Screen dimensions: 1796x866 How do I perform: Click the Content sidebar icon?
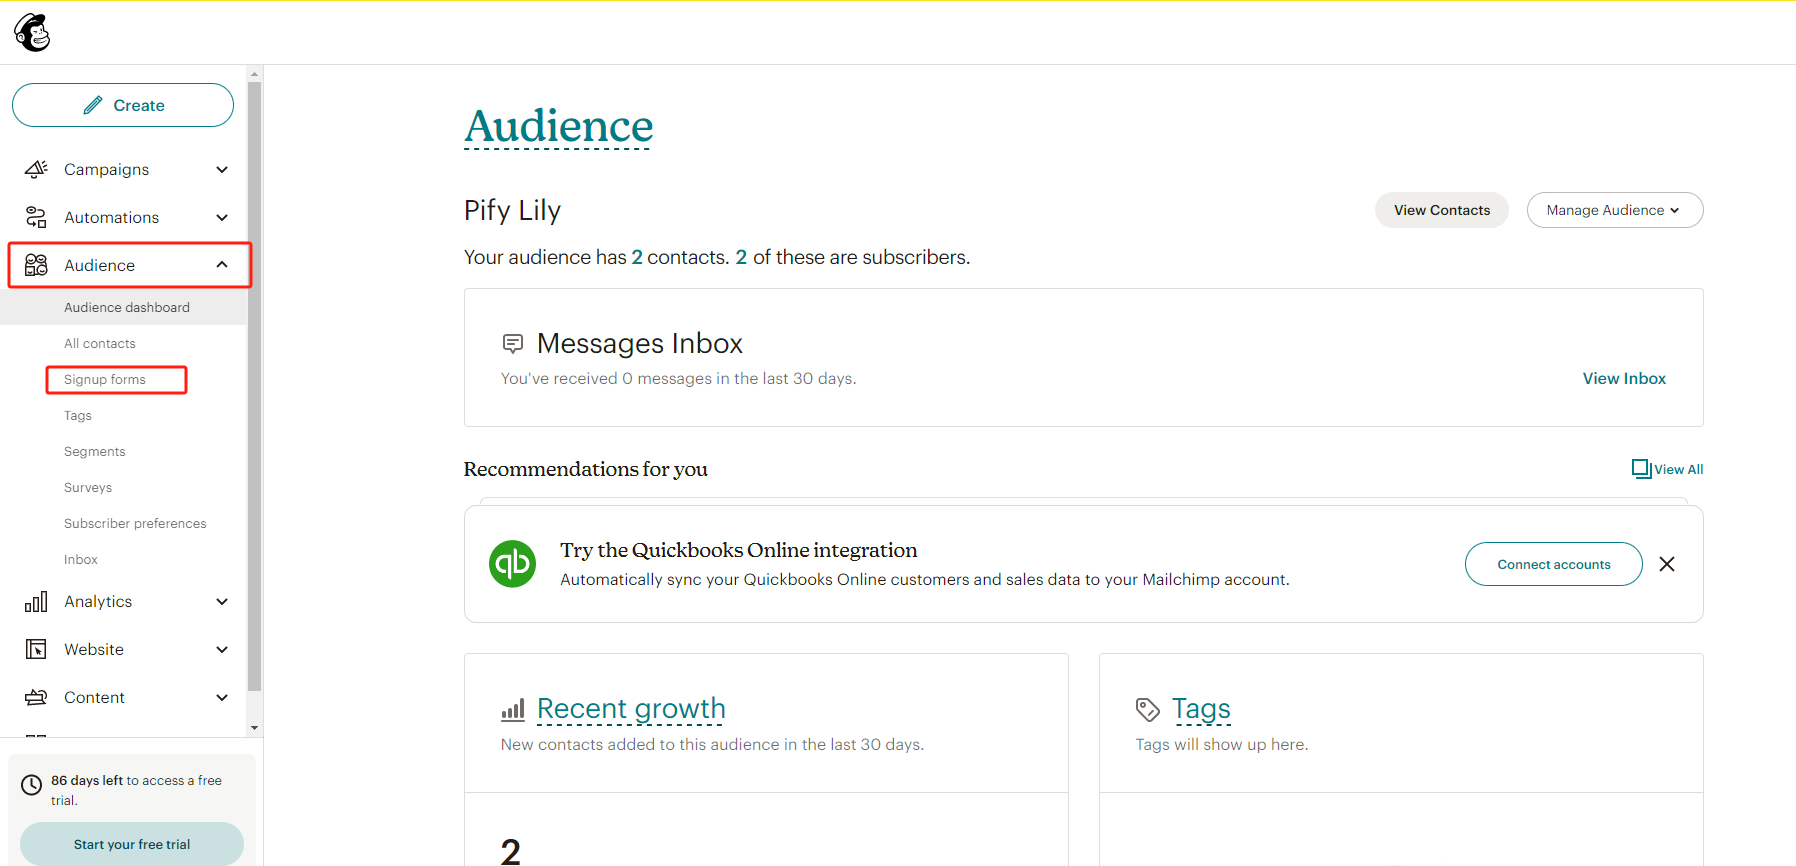click(36, 697)
